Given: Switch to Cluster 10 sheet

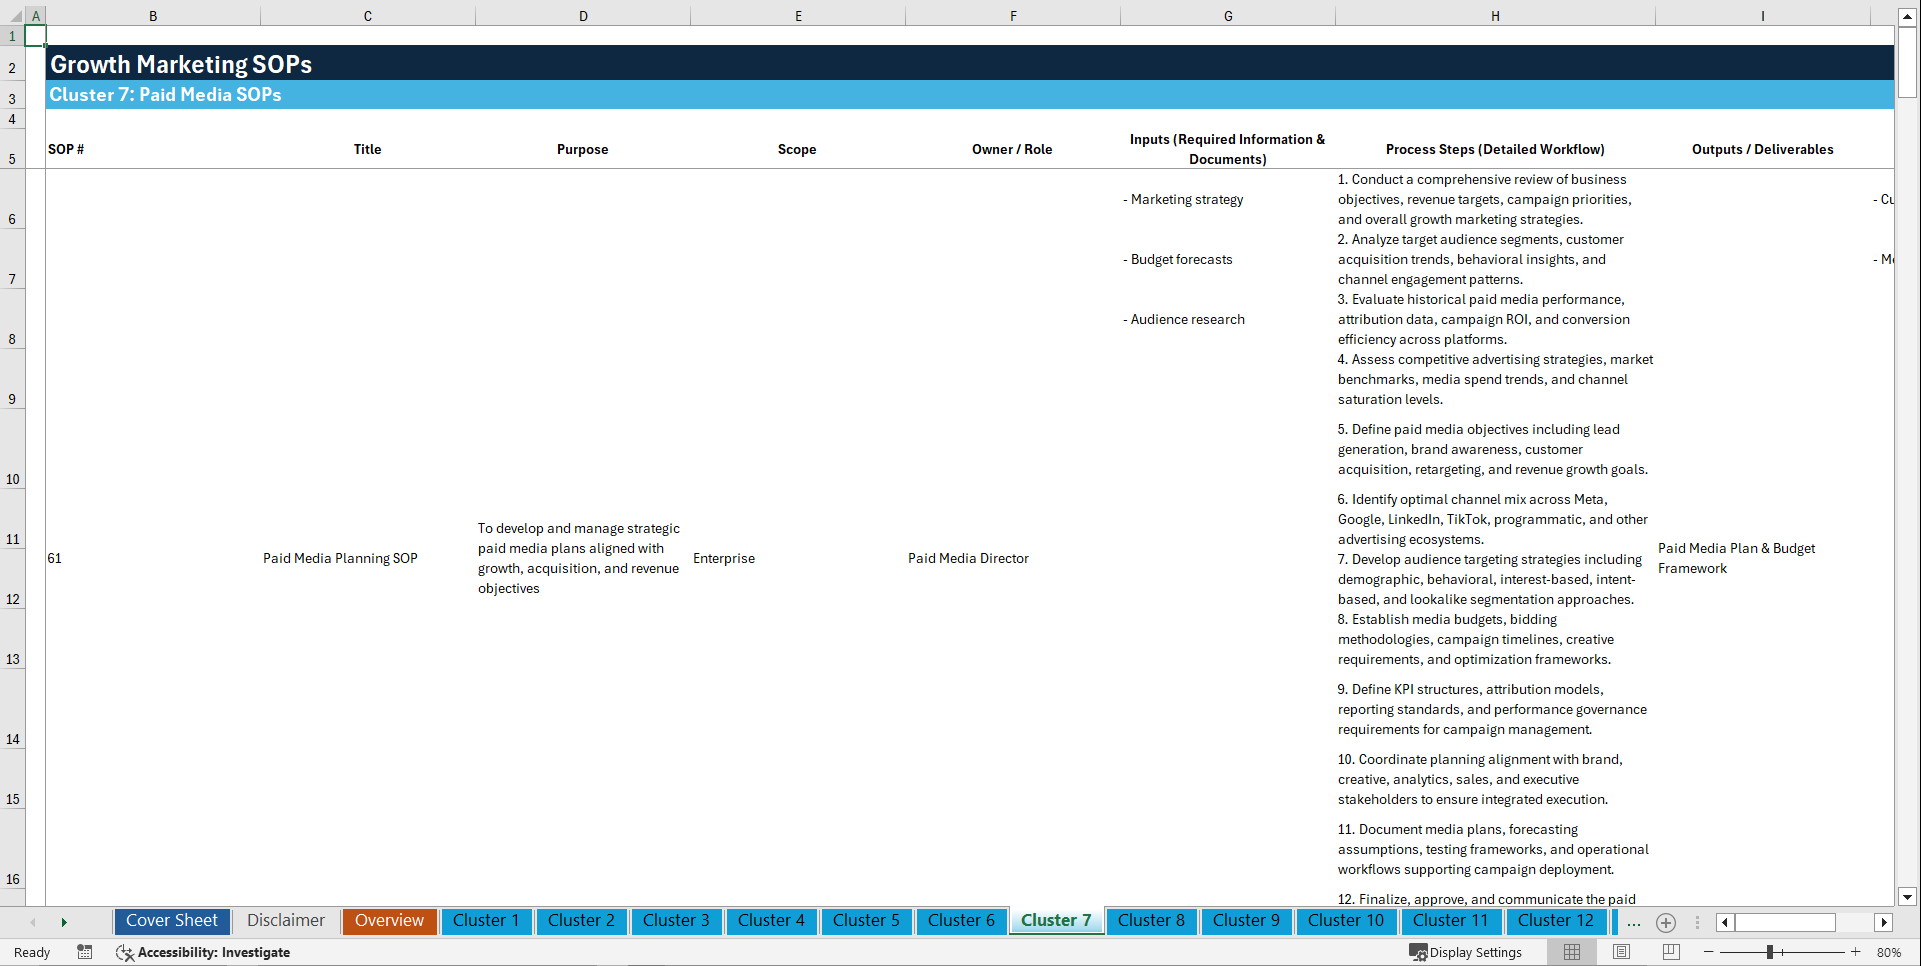Looking at the screenshot, I should pyautogui.click(x=1346, y=921).
